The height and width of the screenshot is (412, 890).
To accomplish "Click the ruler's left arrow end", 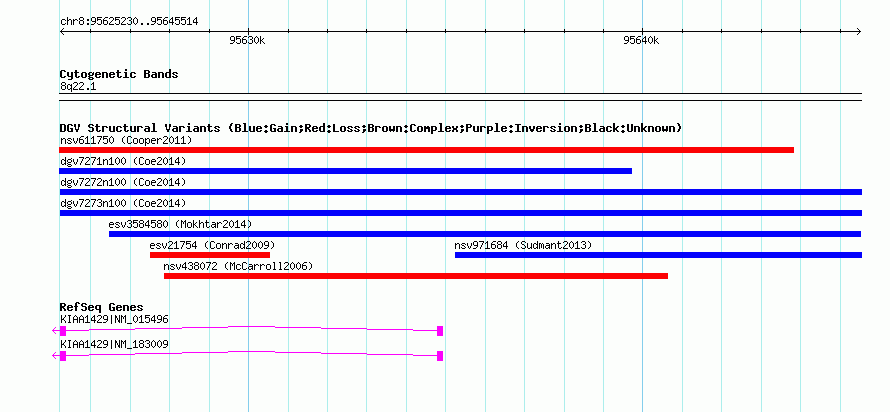I will click(x=62, y=32).
